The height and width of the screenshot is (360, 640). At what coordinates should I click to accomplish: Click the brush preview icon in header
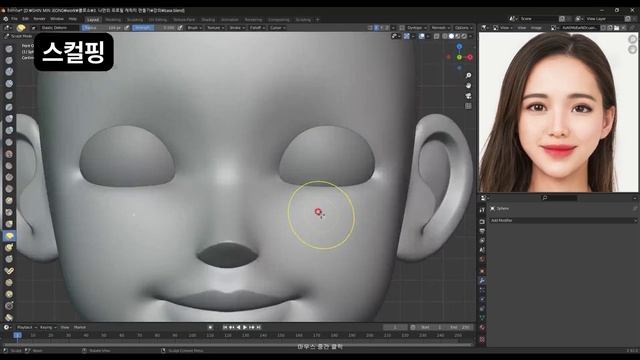pos(21,28)
